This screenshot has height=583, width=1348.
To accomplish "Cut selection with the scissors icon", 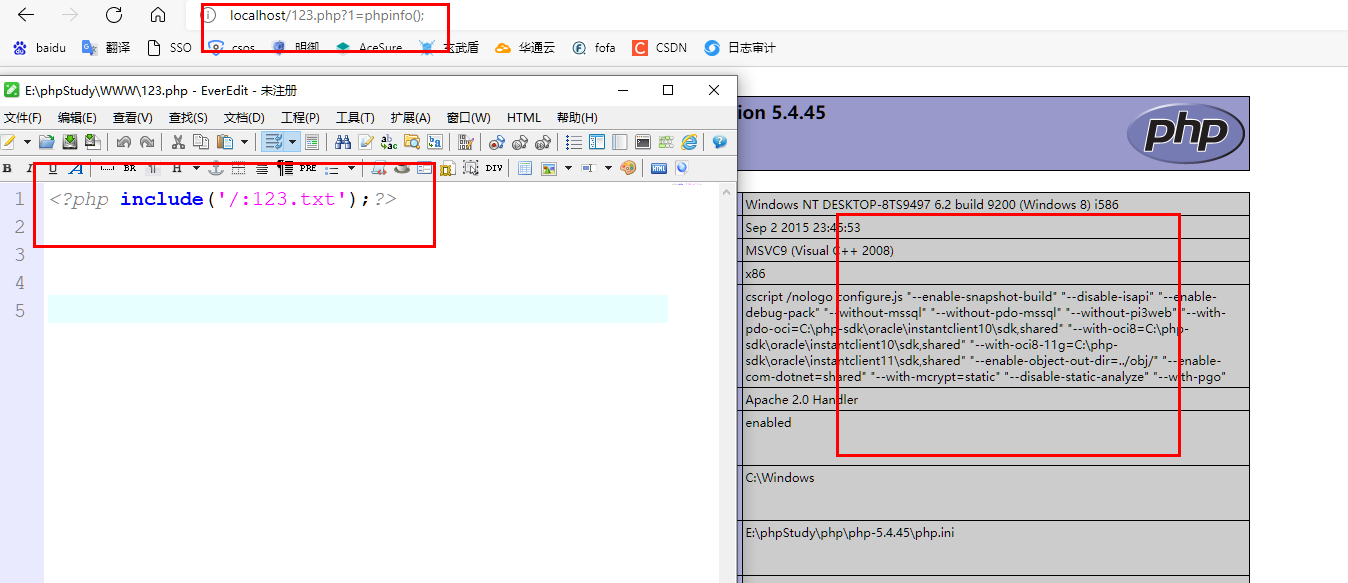I will 178,142.
